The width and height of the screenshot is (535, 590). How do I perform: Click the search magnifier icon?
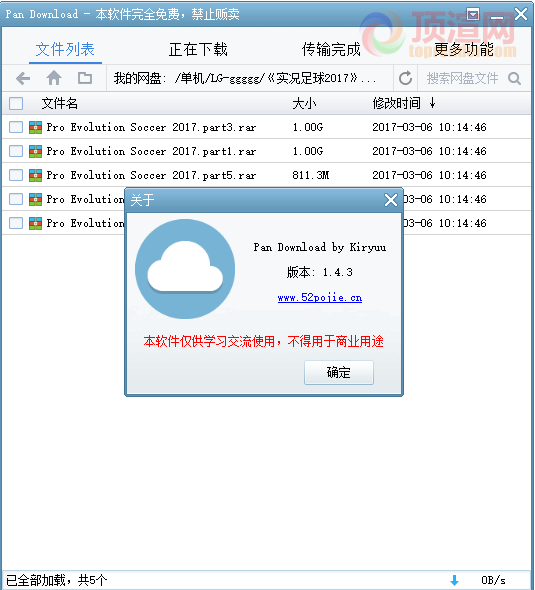click(x=514, y=78)
